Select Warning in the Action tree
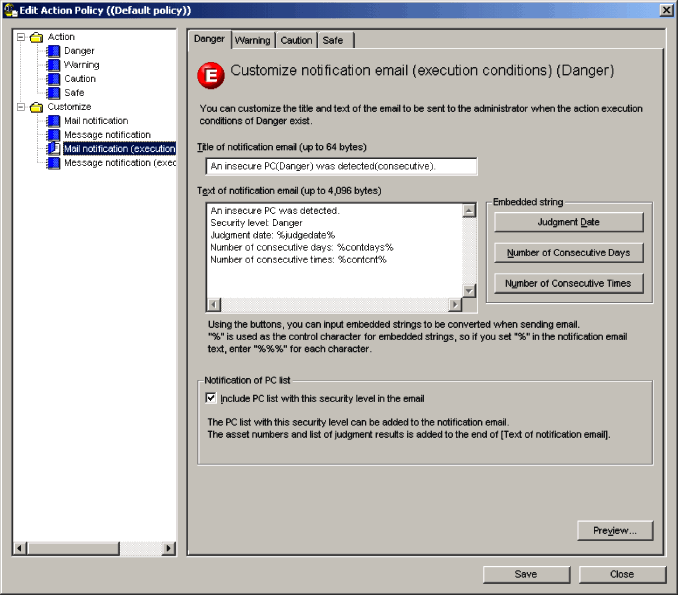The height and width of the screenshot is (595, 678). pos(82,65)
